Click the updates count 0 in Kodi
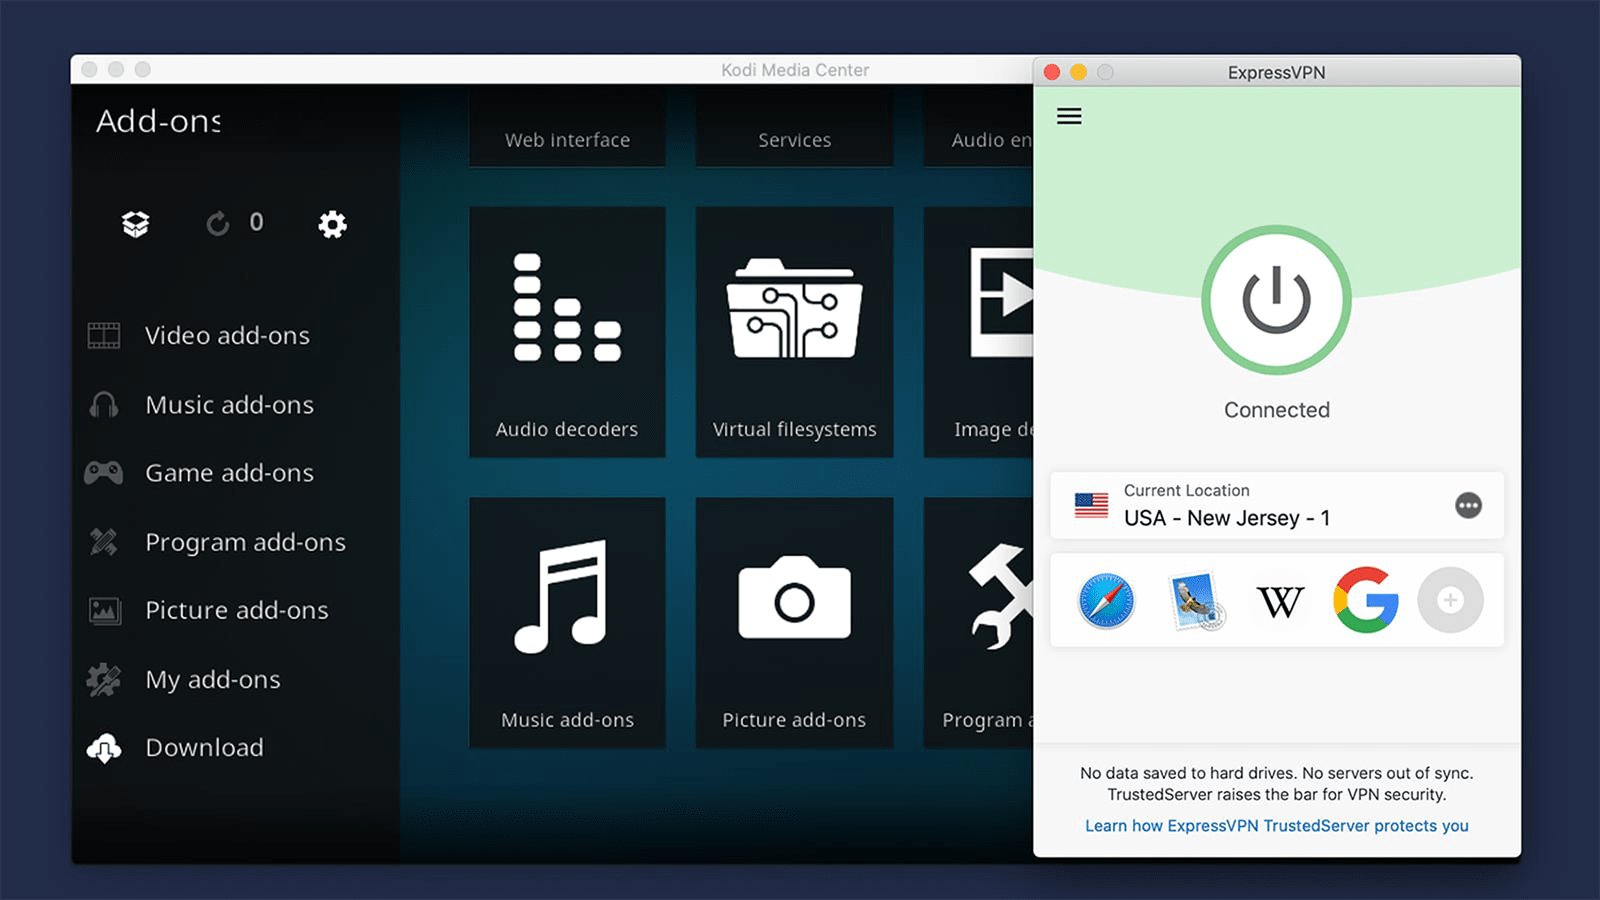The width and height of the screenshot is (1600, 900). tap(256, 222)
